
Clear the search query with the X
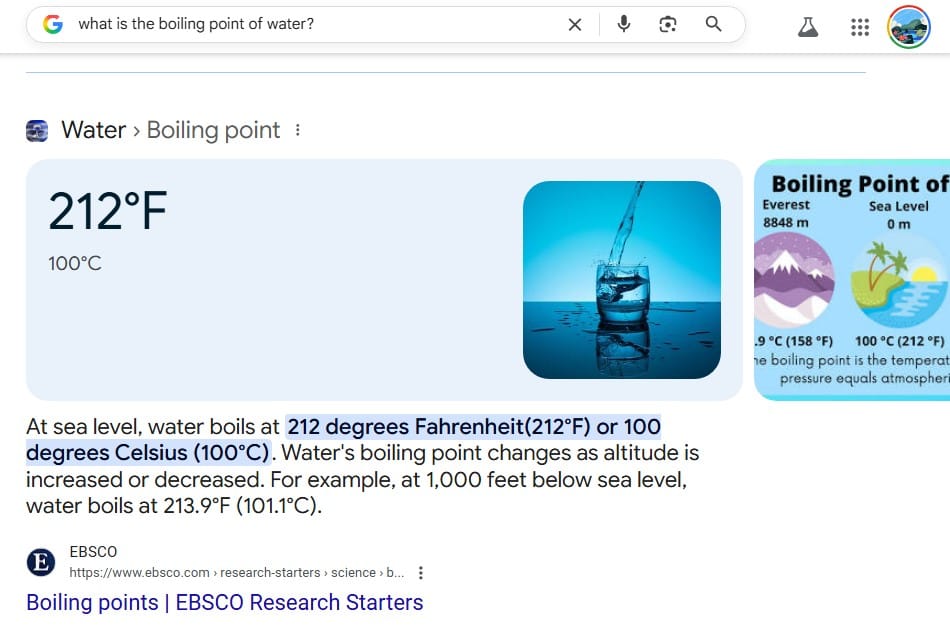tap(575, 24)
